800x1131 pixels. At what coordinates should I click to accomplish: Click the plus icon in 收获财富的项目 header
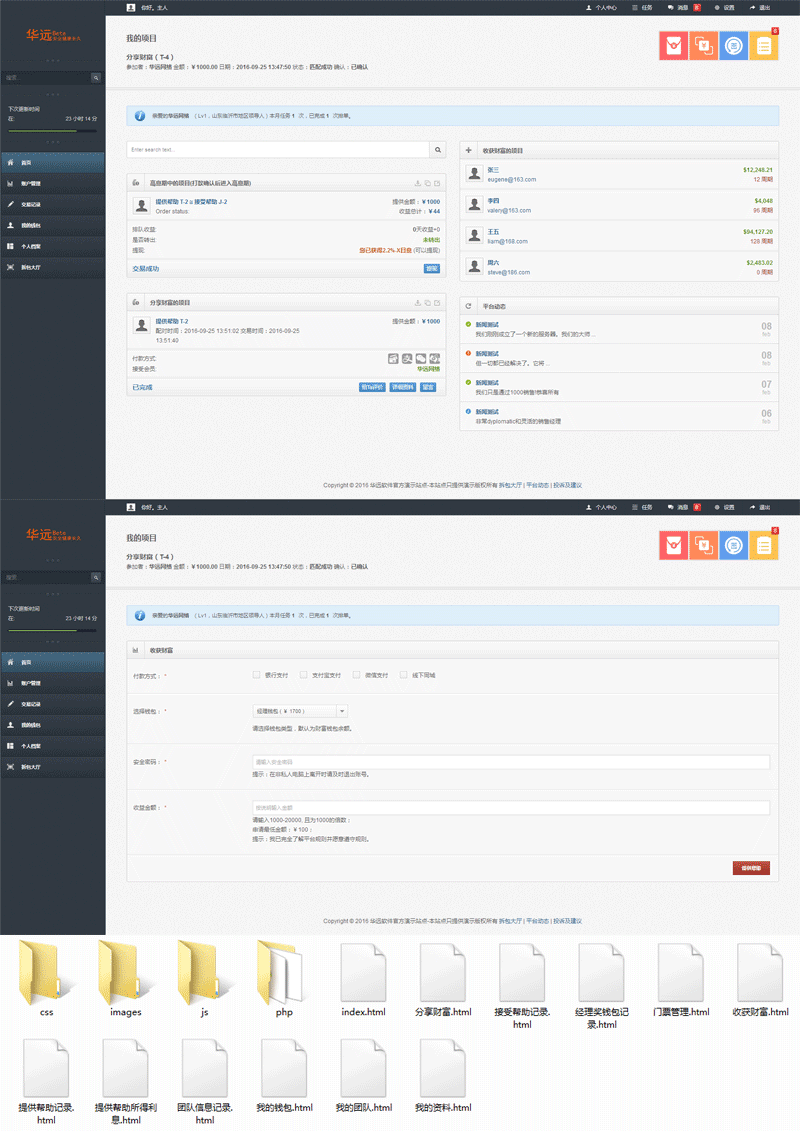pyautogui.click(x=469, y=150)
